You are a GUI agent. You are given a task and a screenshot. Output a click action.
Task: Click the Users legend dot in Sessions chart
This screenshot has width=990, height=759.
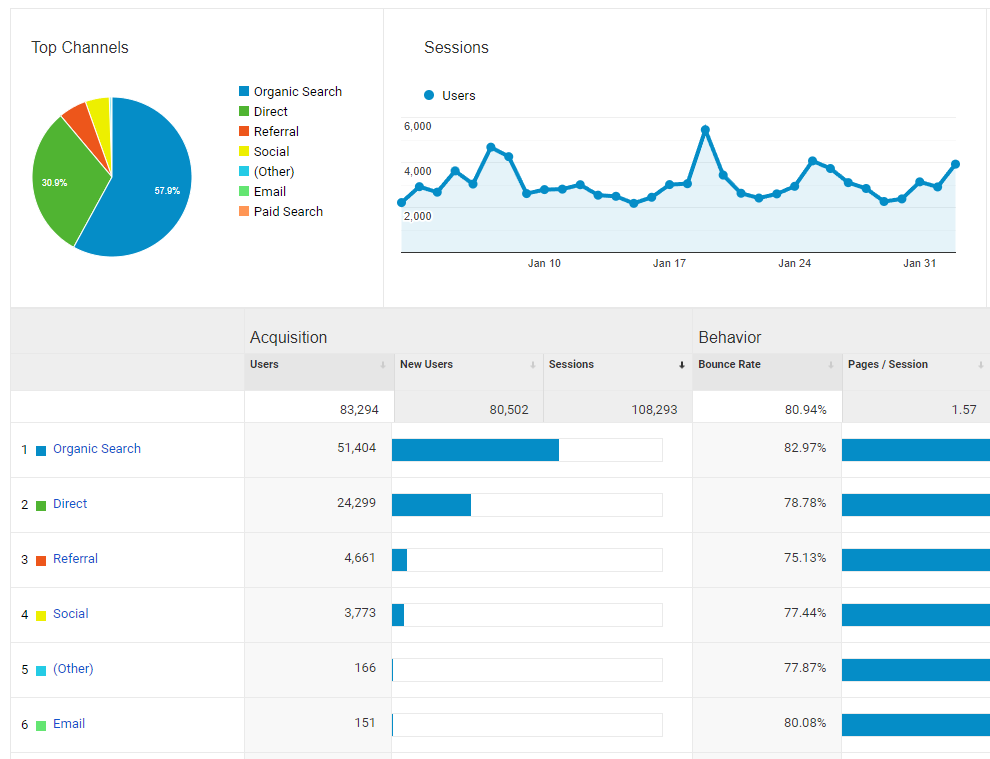coord(429,96)
